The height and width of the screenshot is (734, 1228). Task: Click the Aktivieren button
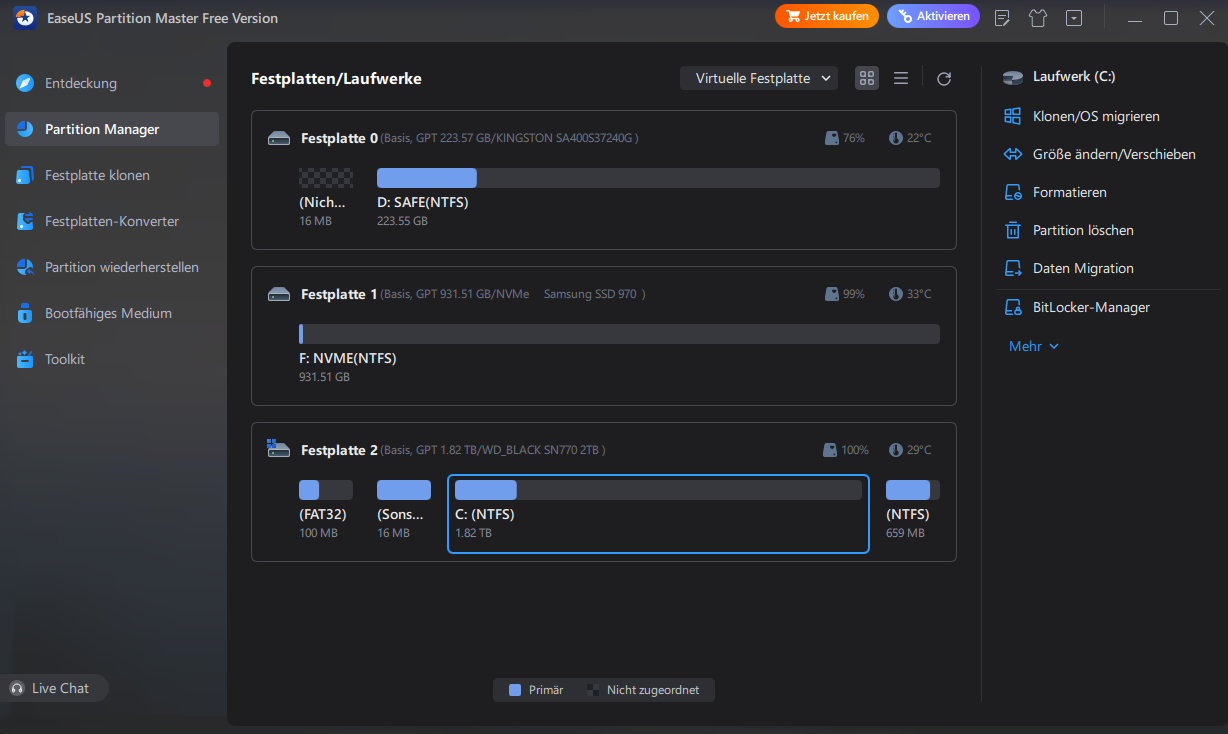point(933,16)
